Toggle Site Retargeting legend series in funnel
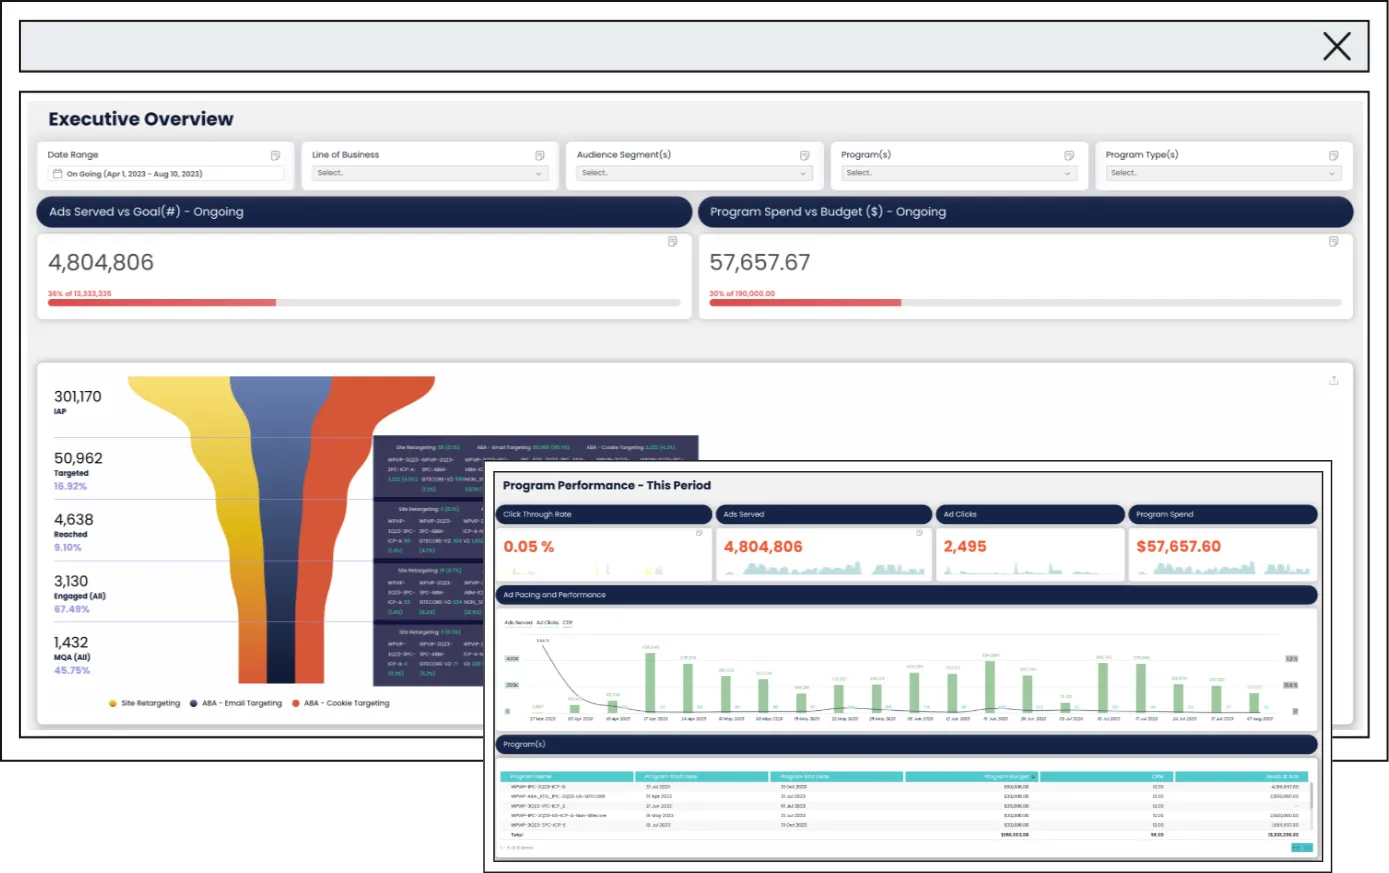 (145, 704)
